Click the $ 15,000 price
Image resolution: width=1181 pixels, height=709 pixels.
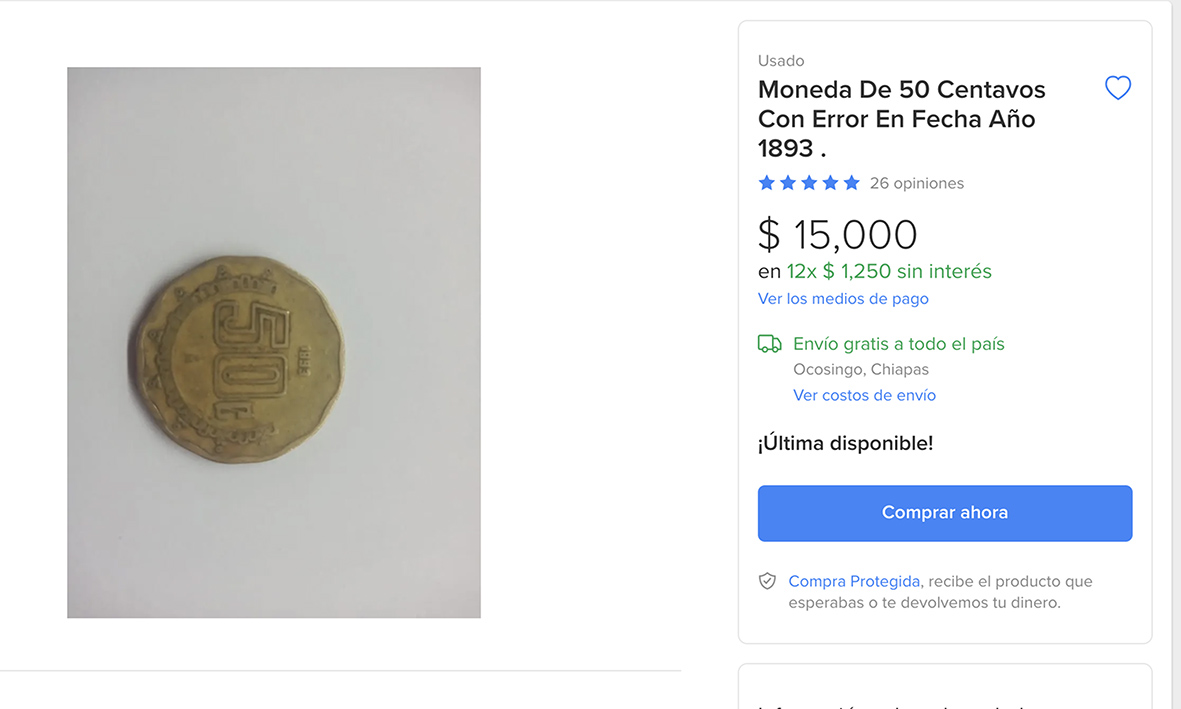tap(838, 234)
